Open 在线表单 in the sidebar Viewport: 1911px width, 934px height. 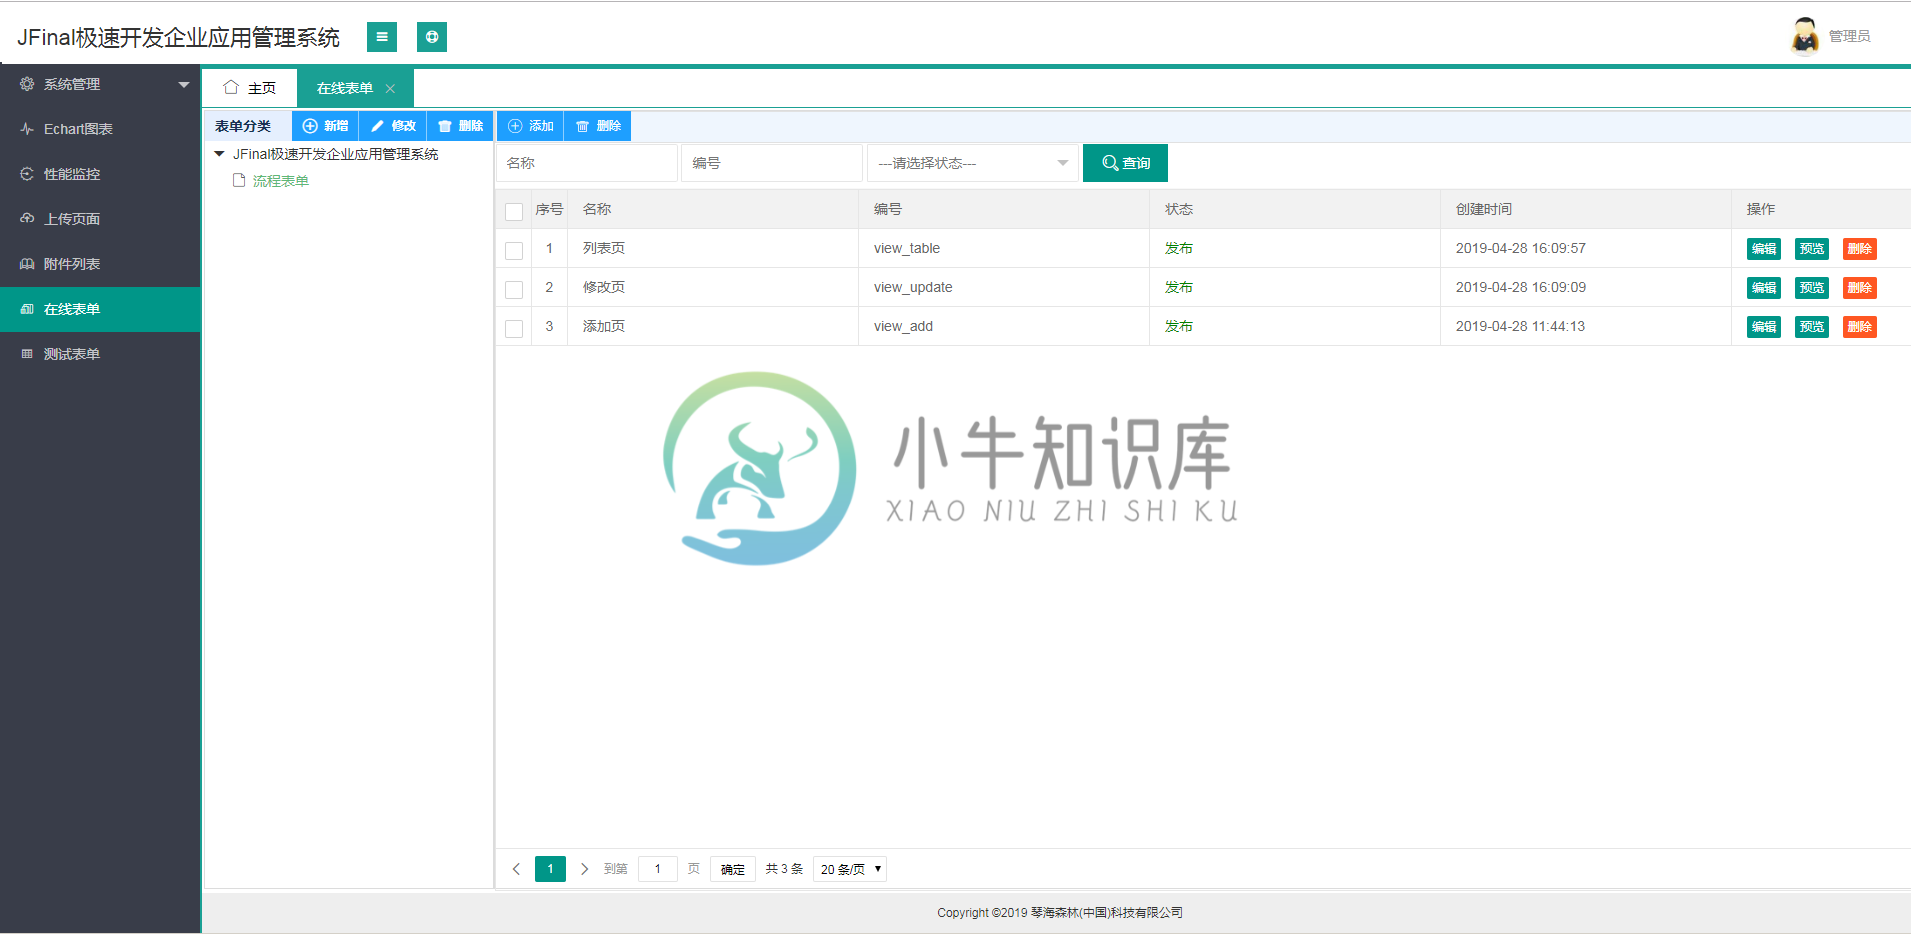click(100, 309)
